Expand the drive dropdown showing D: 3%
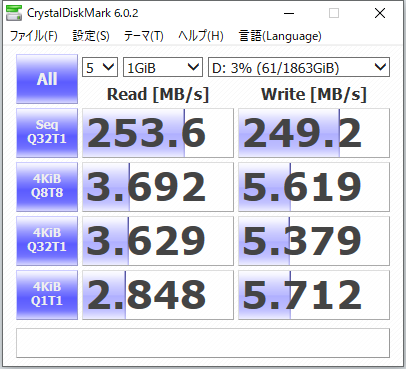The image size is (406, 369). coord(299,67)
